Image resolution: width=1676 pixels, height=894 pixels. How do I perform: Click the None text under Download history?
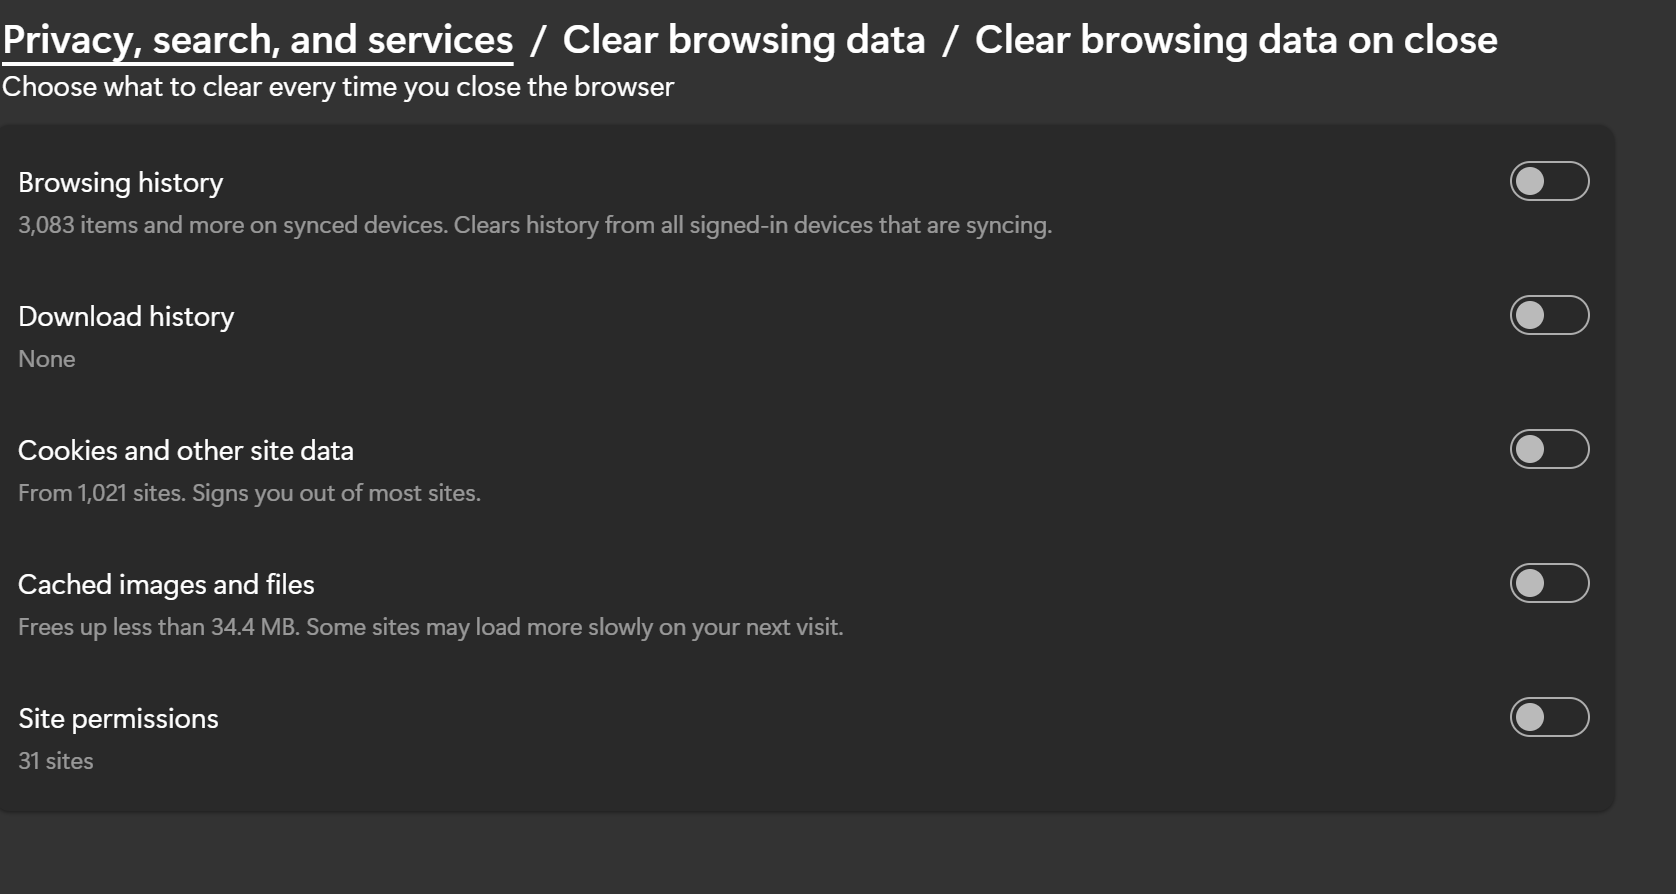pyautogui.click(x=47, y=359)
